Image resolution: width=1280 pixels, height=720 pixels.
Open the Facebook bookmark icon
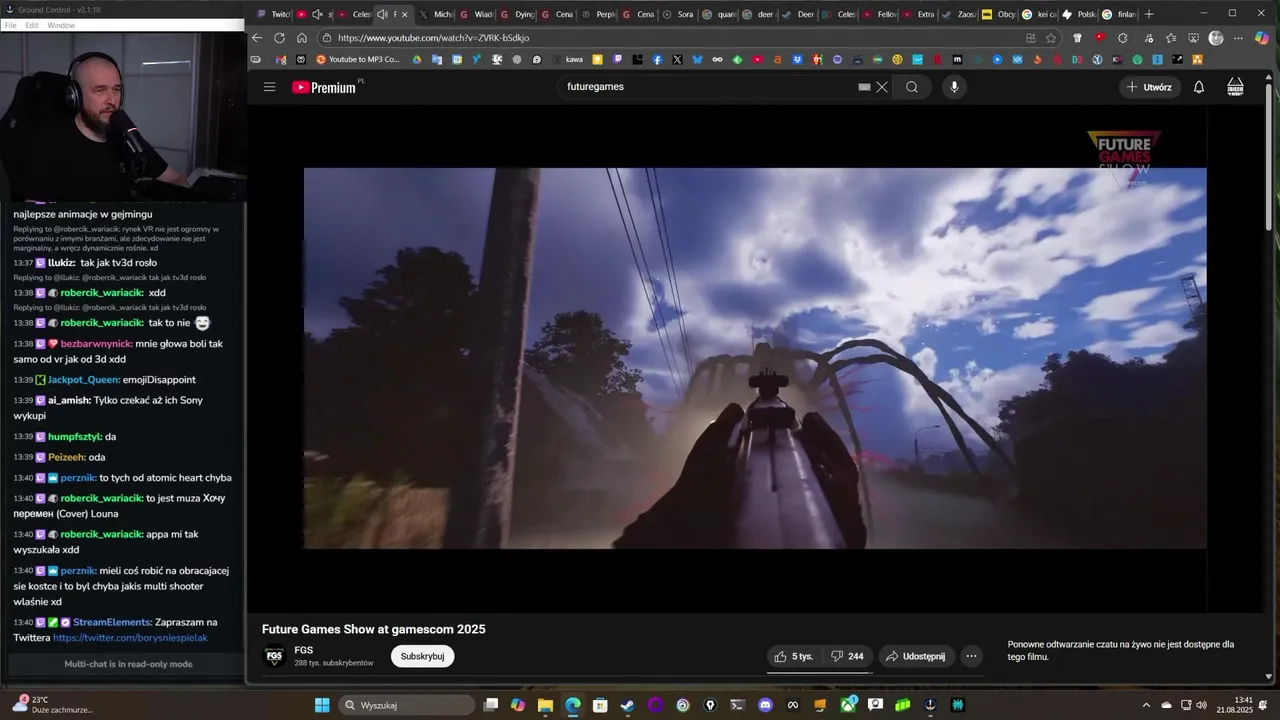coord(657,59)
